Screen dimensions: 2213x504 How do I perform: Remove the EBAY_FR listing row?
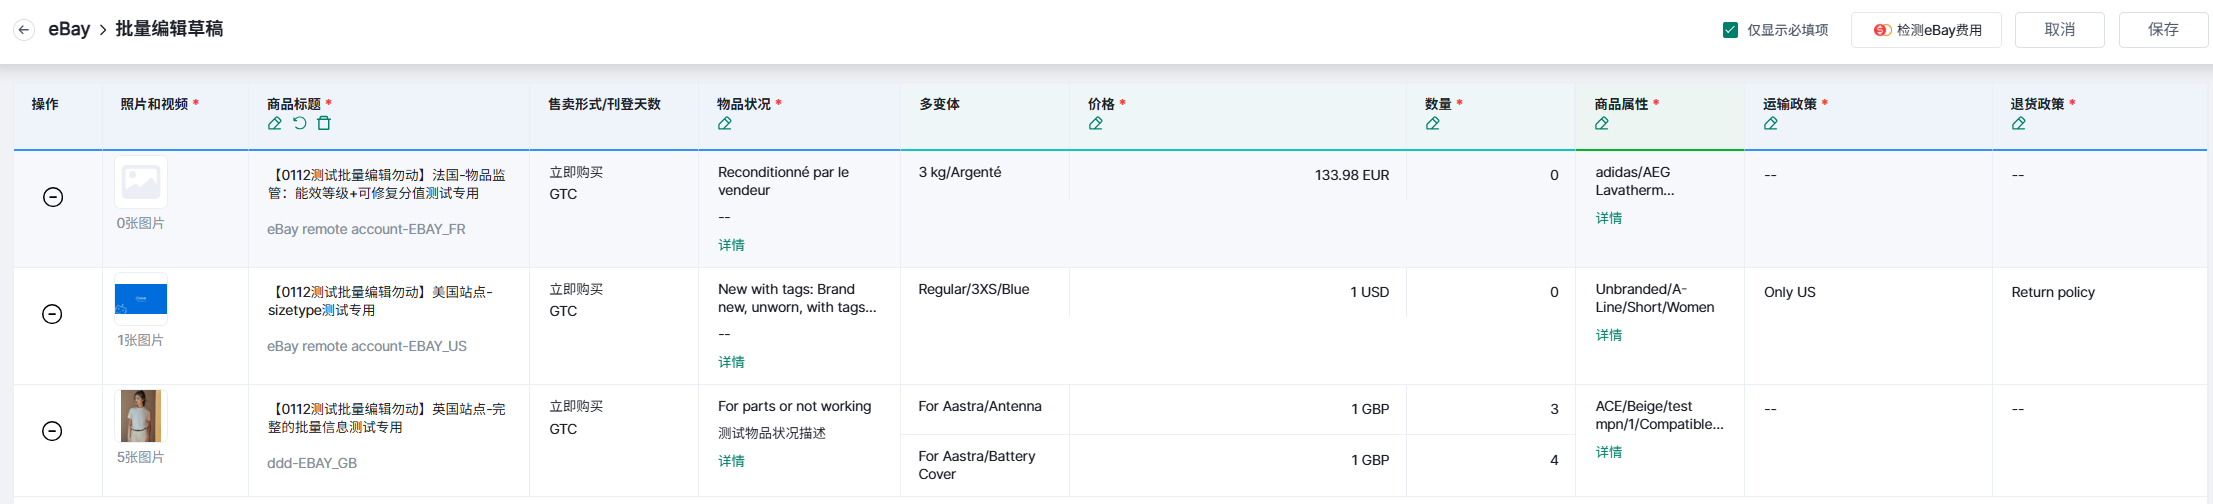[x=53, y=197]
